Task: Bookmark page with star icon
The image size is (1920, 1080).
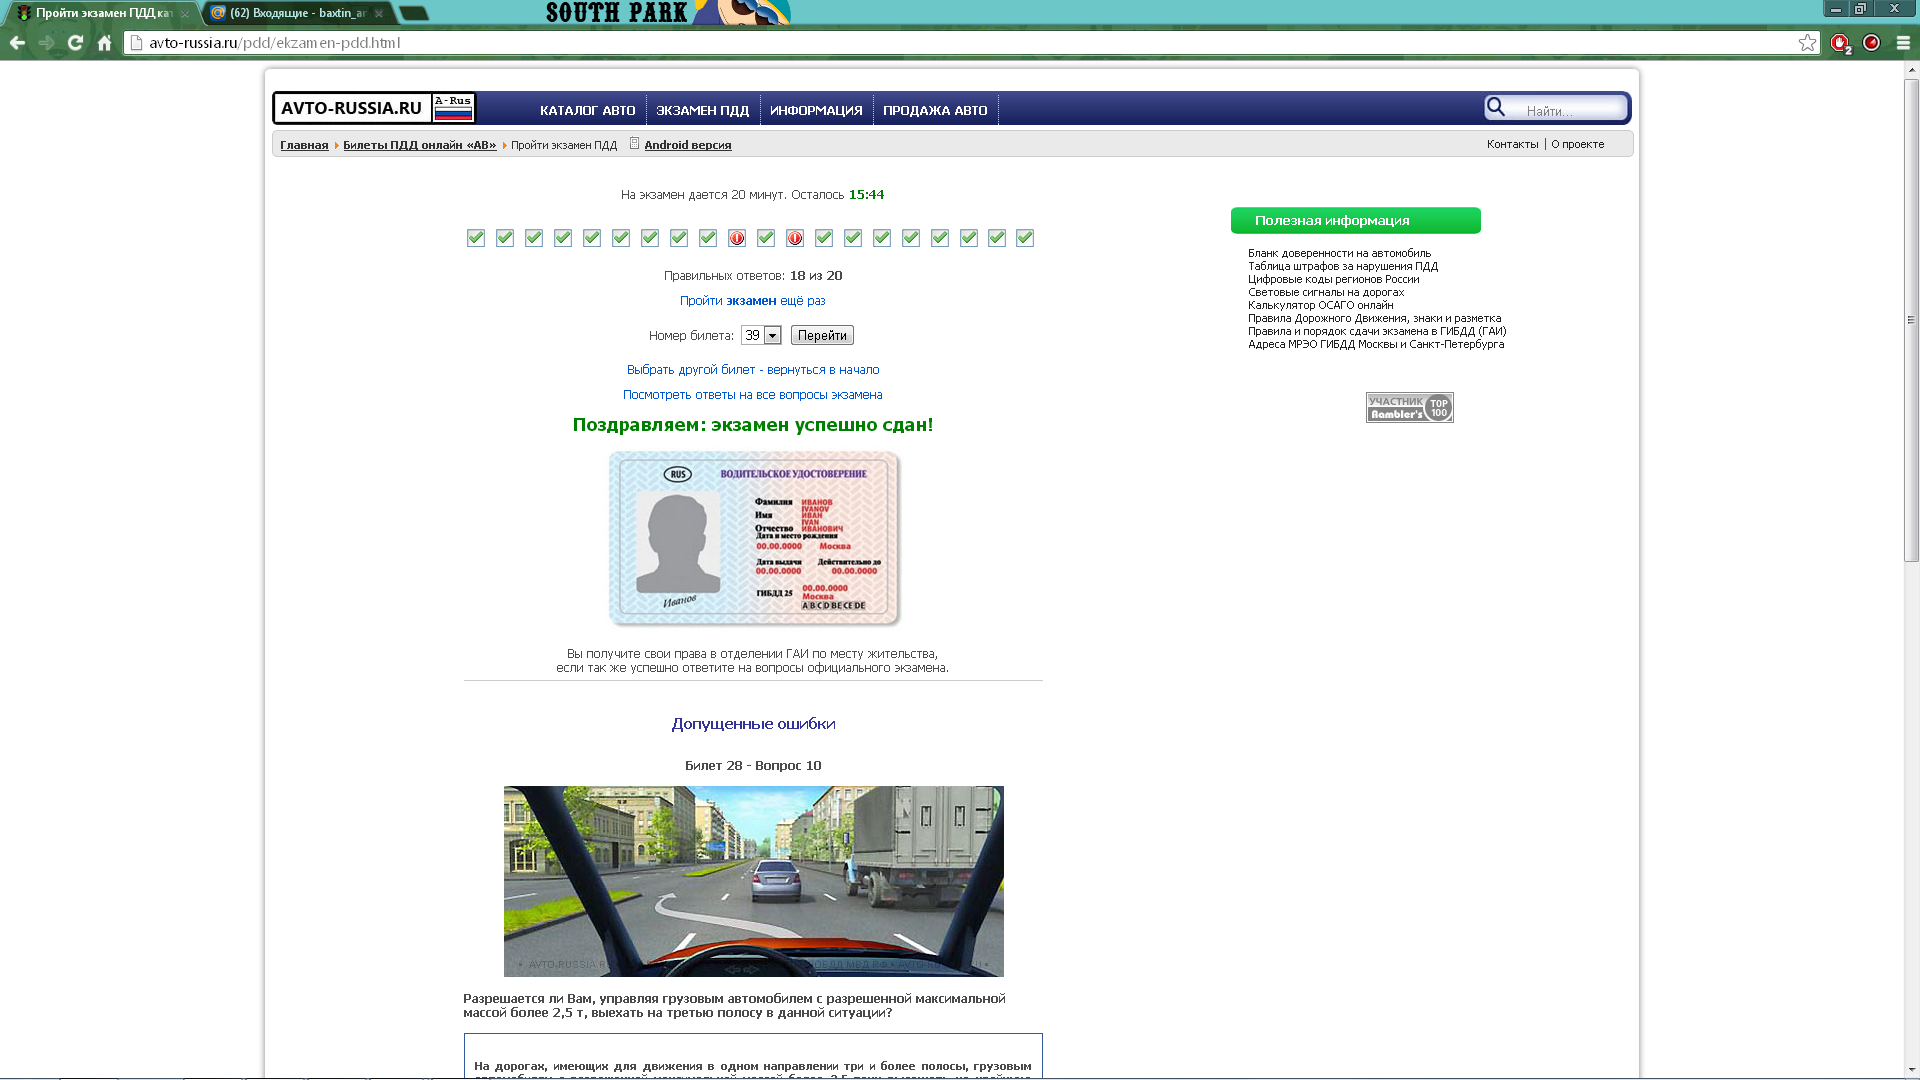Action: pyautogui.click(x=1807, y=43)
